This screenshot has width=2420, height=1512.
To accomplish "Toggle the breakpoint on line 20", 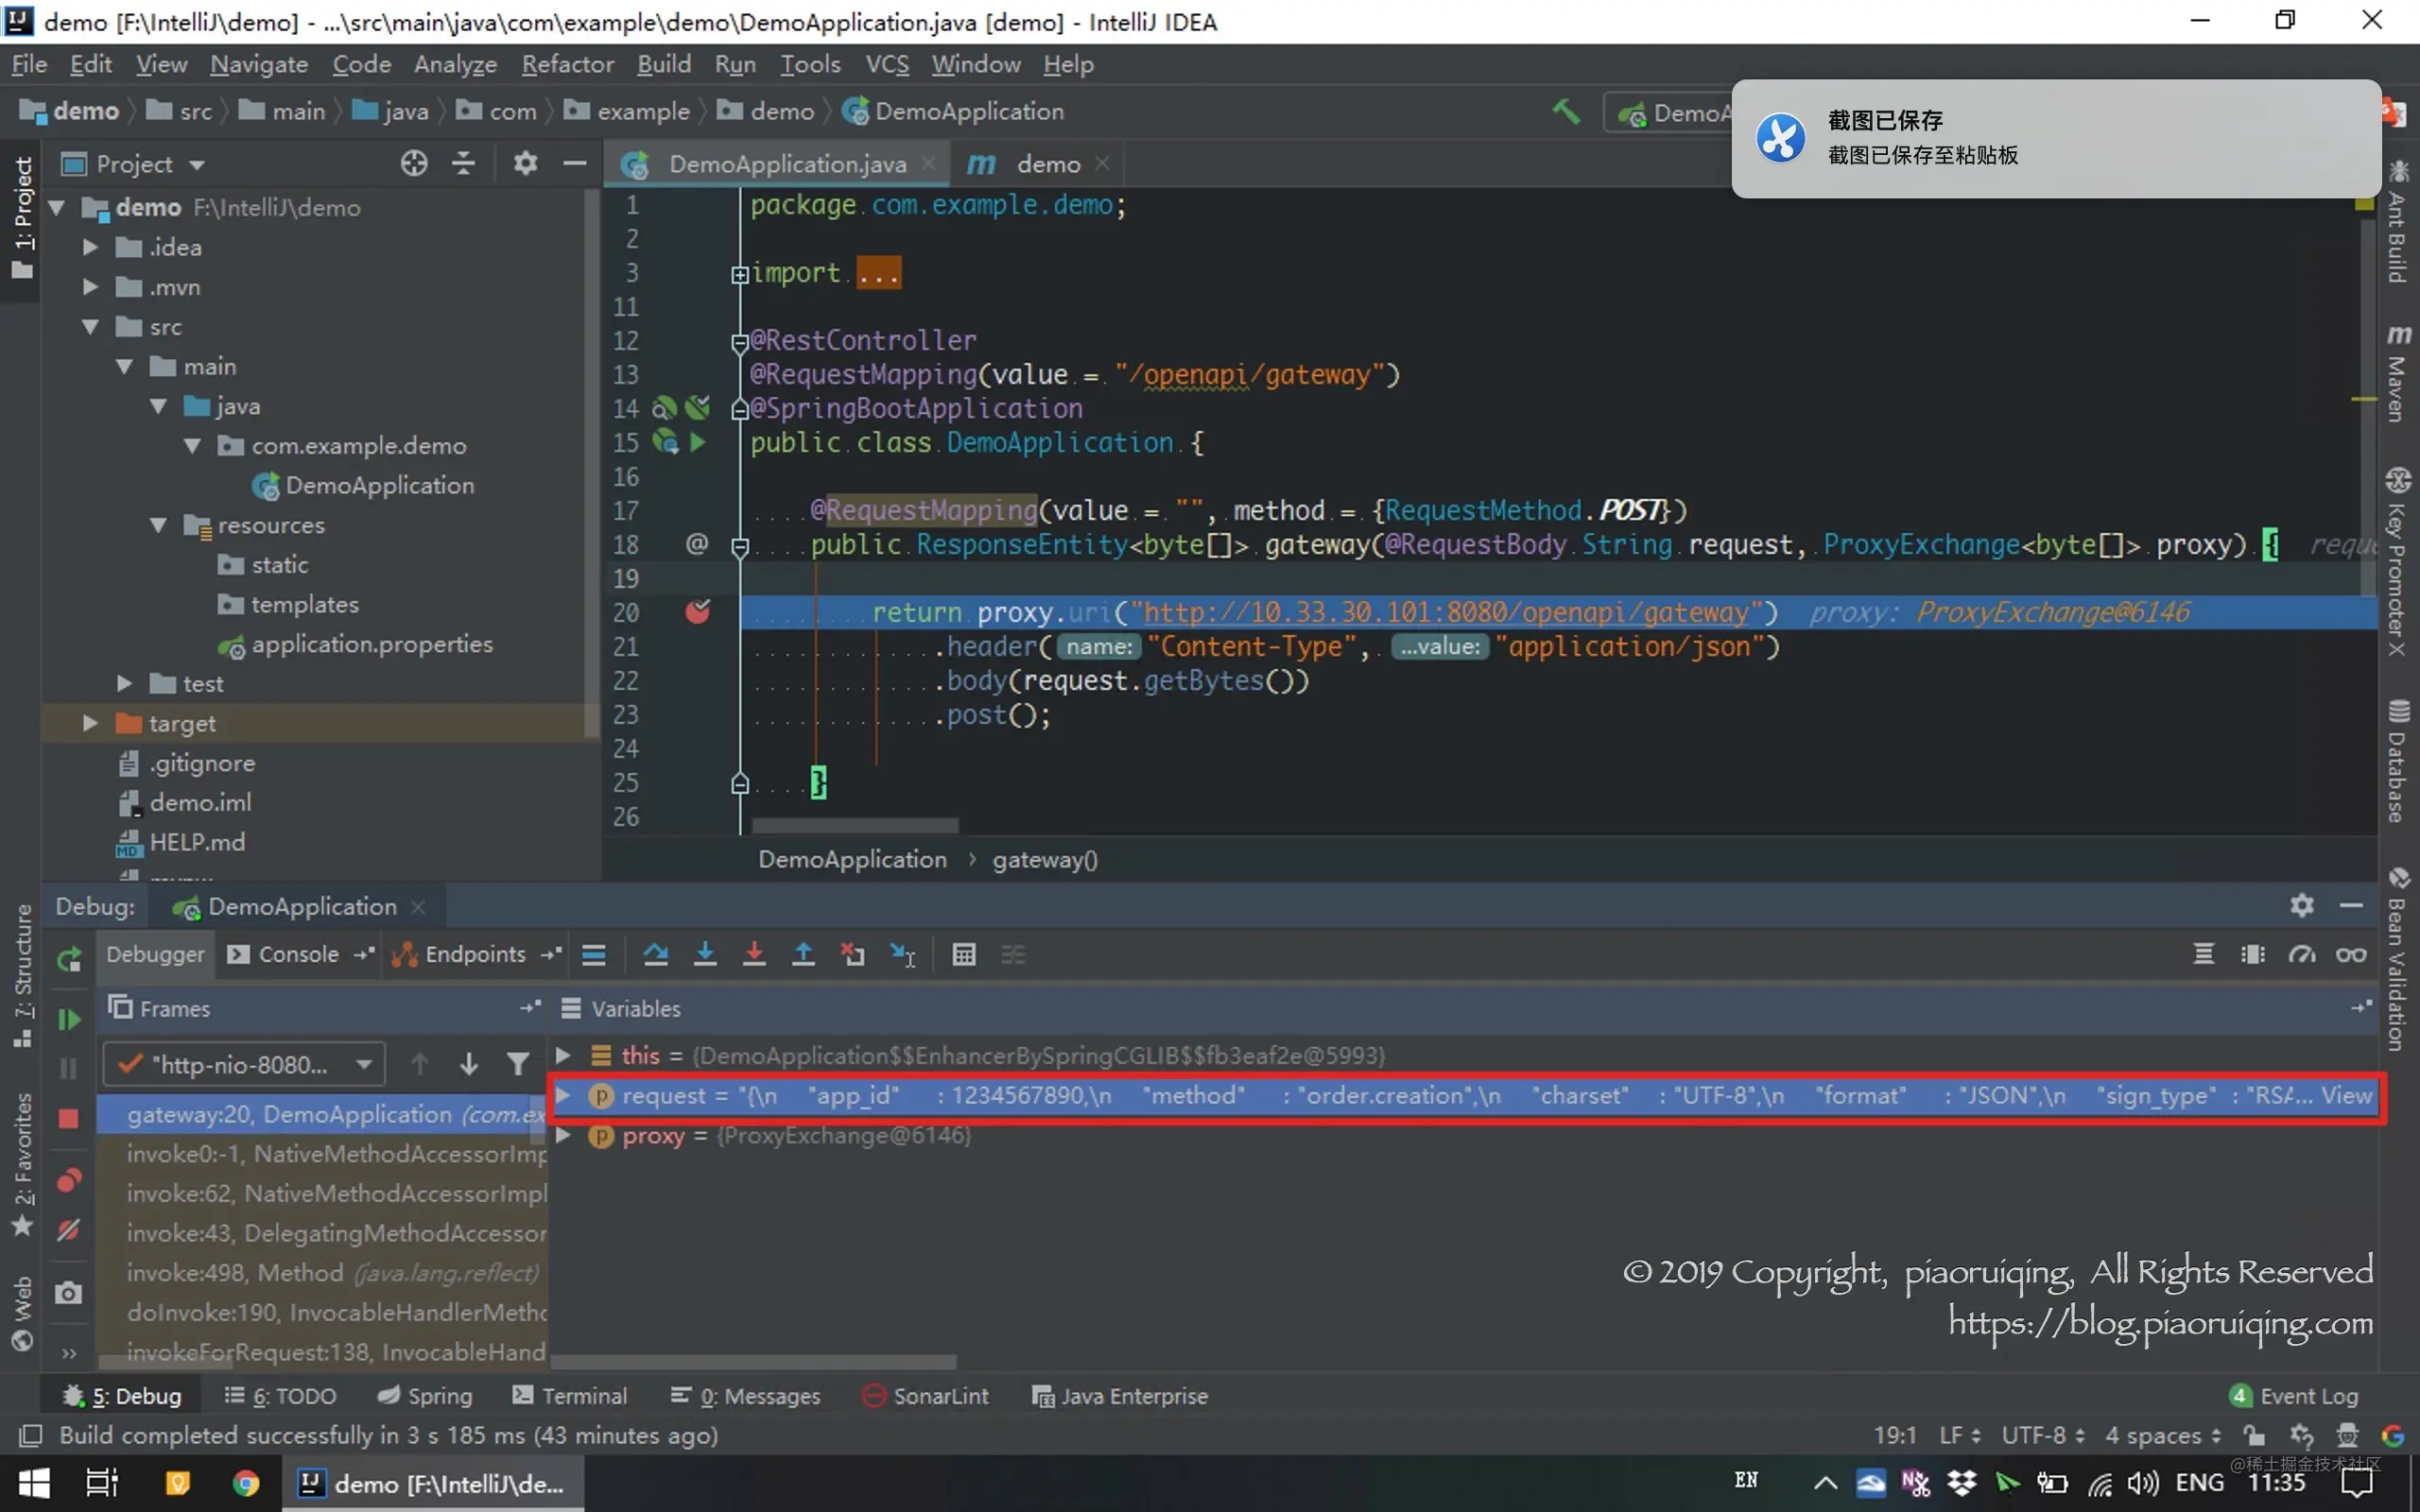I will [x=698, y=611].
